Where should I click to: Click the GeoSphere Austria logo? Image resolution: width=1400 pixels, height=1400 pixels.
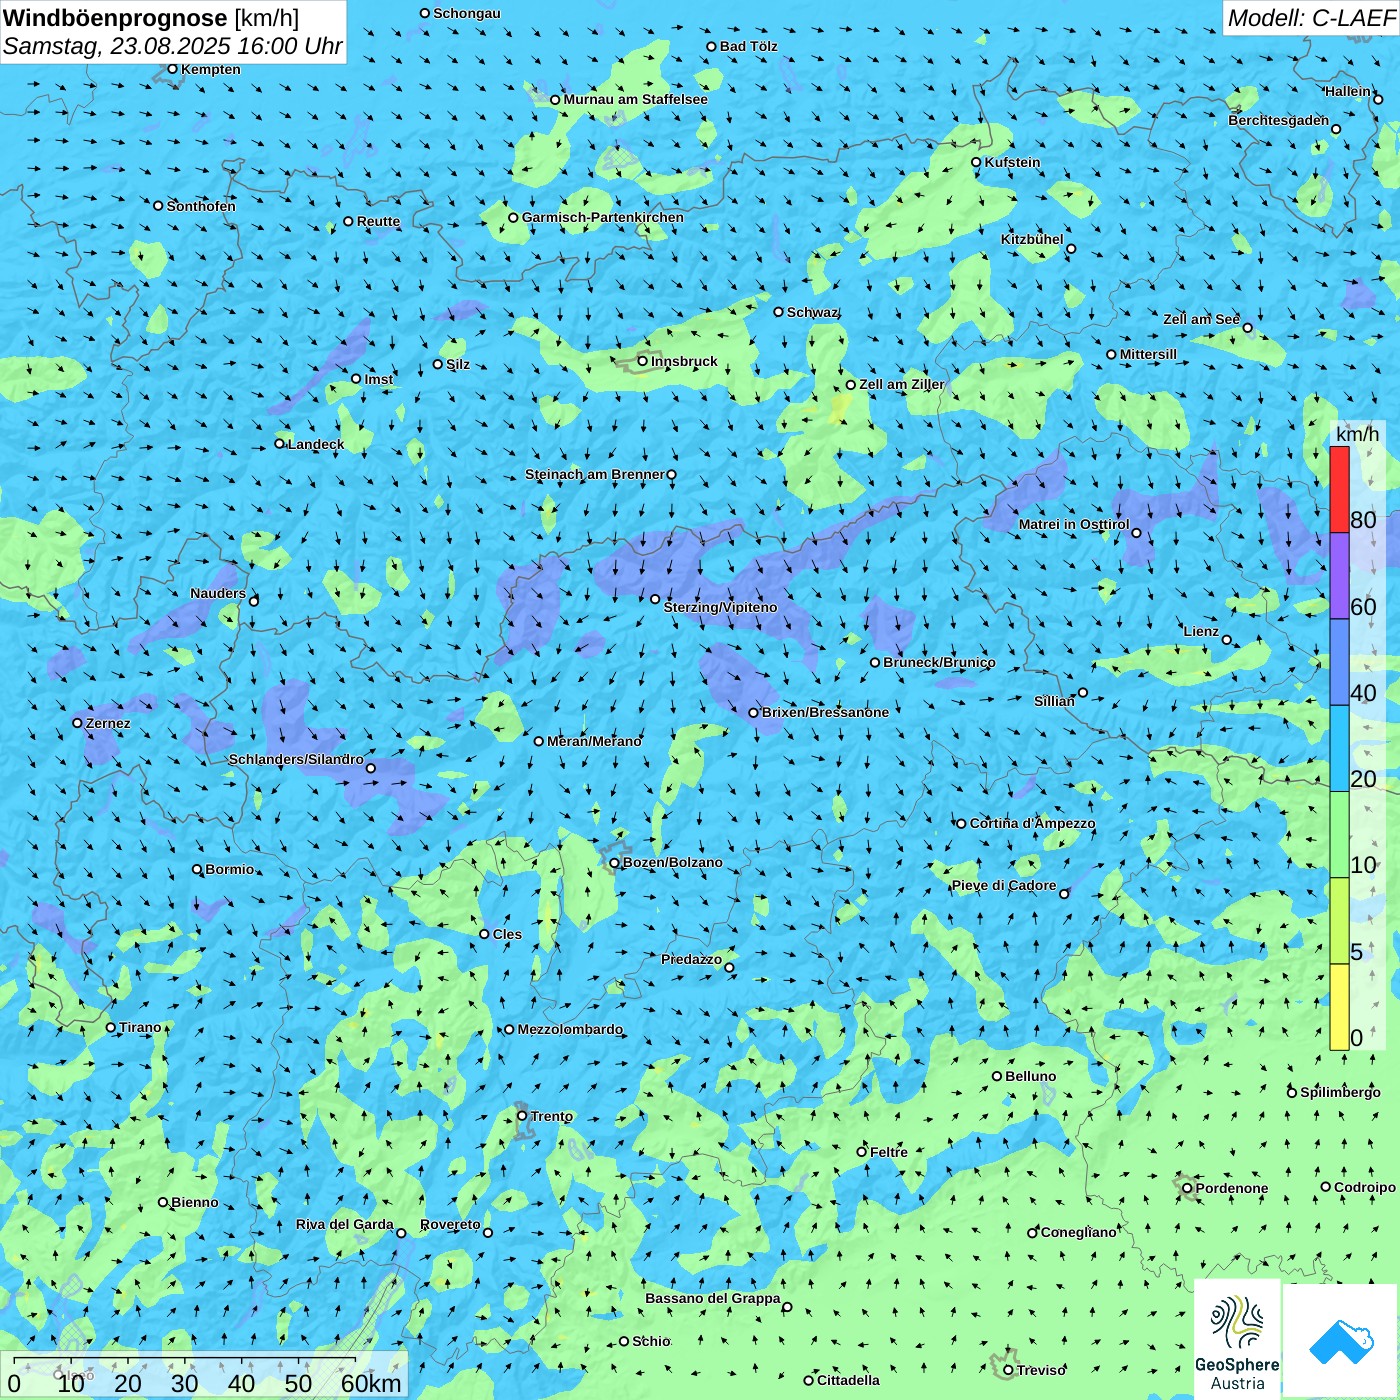(1237, 1341)
